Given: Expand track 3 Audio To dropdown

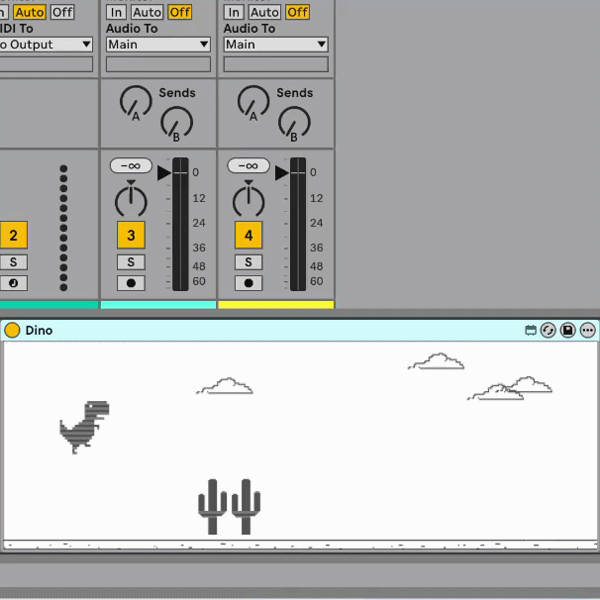Looking at the screenshot, I should (x=158, y=44).
